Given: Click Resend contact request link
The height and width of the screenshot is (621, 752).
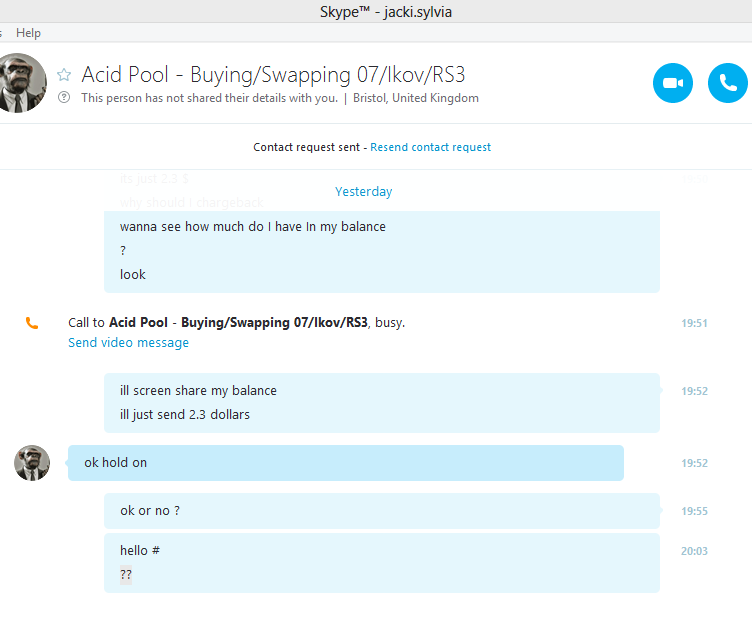Looking at the screenshot, I should (x=430, y=147).
